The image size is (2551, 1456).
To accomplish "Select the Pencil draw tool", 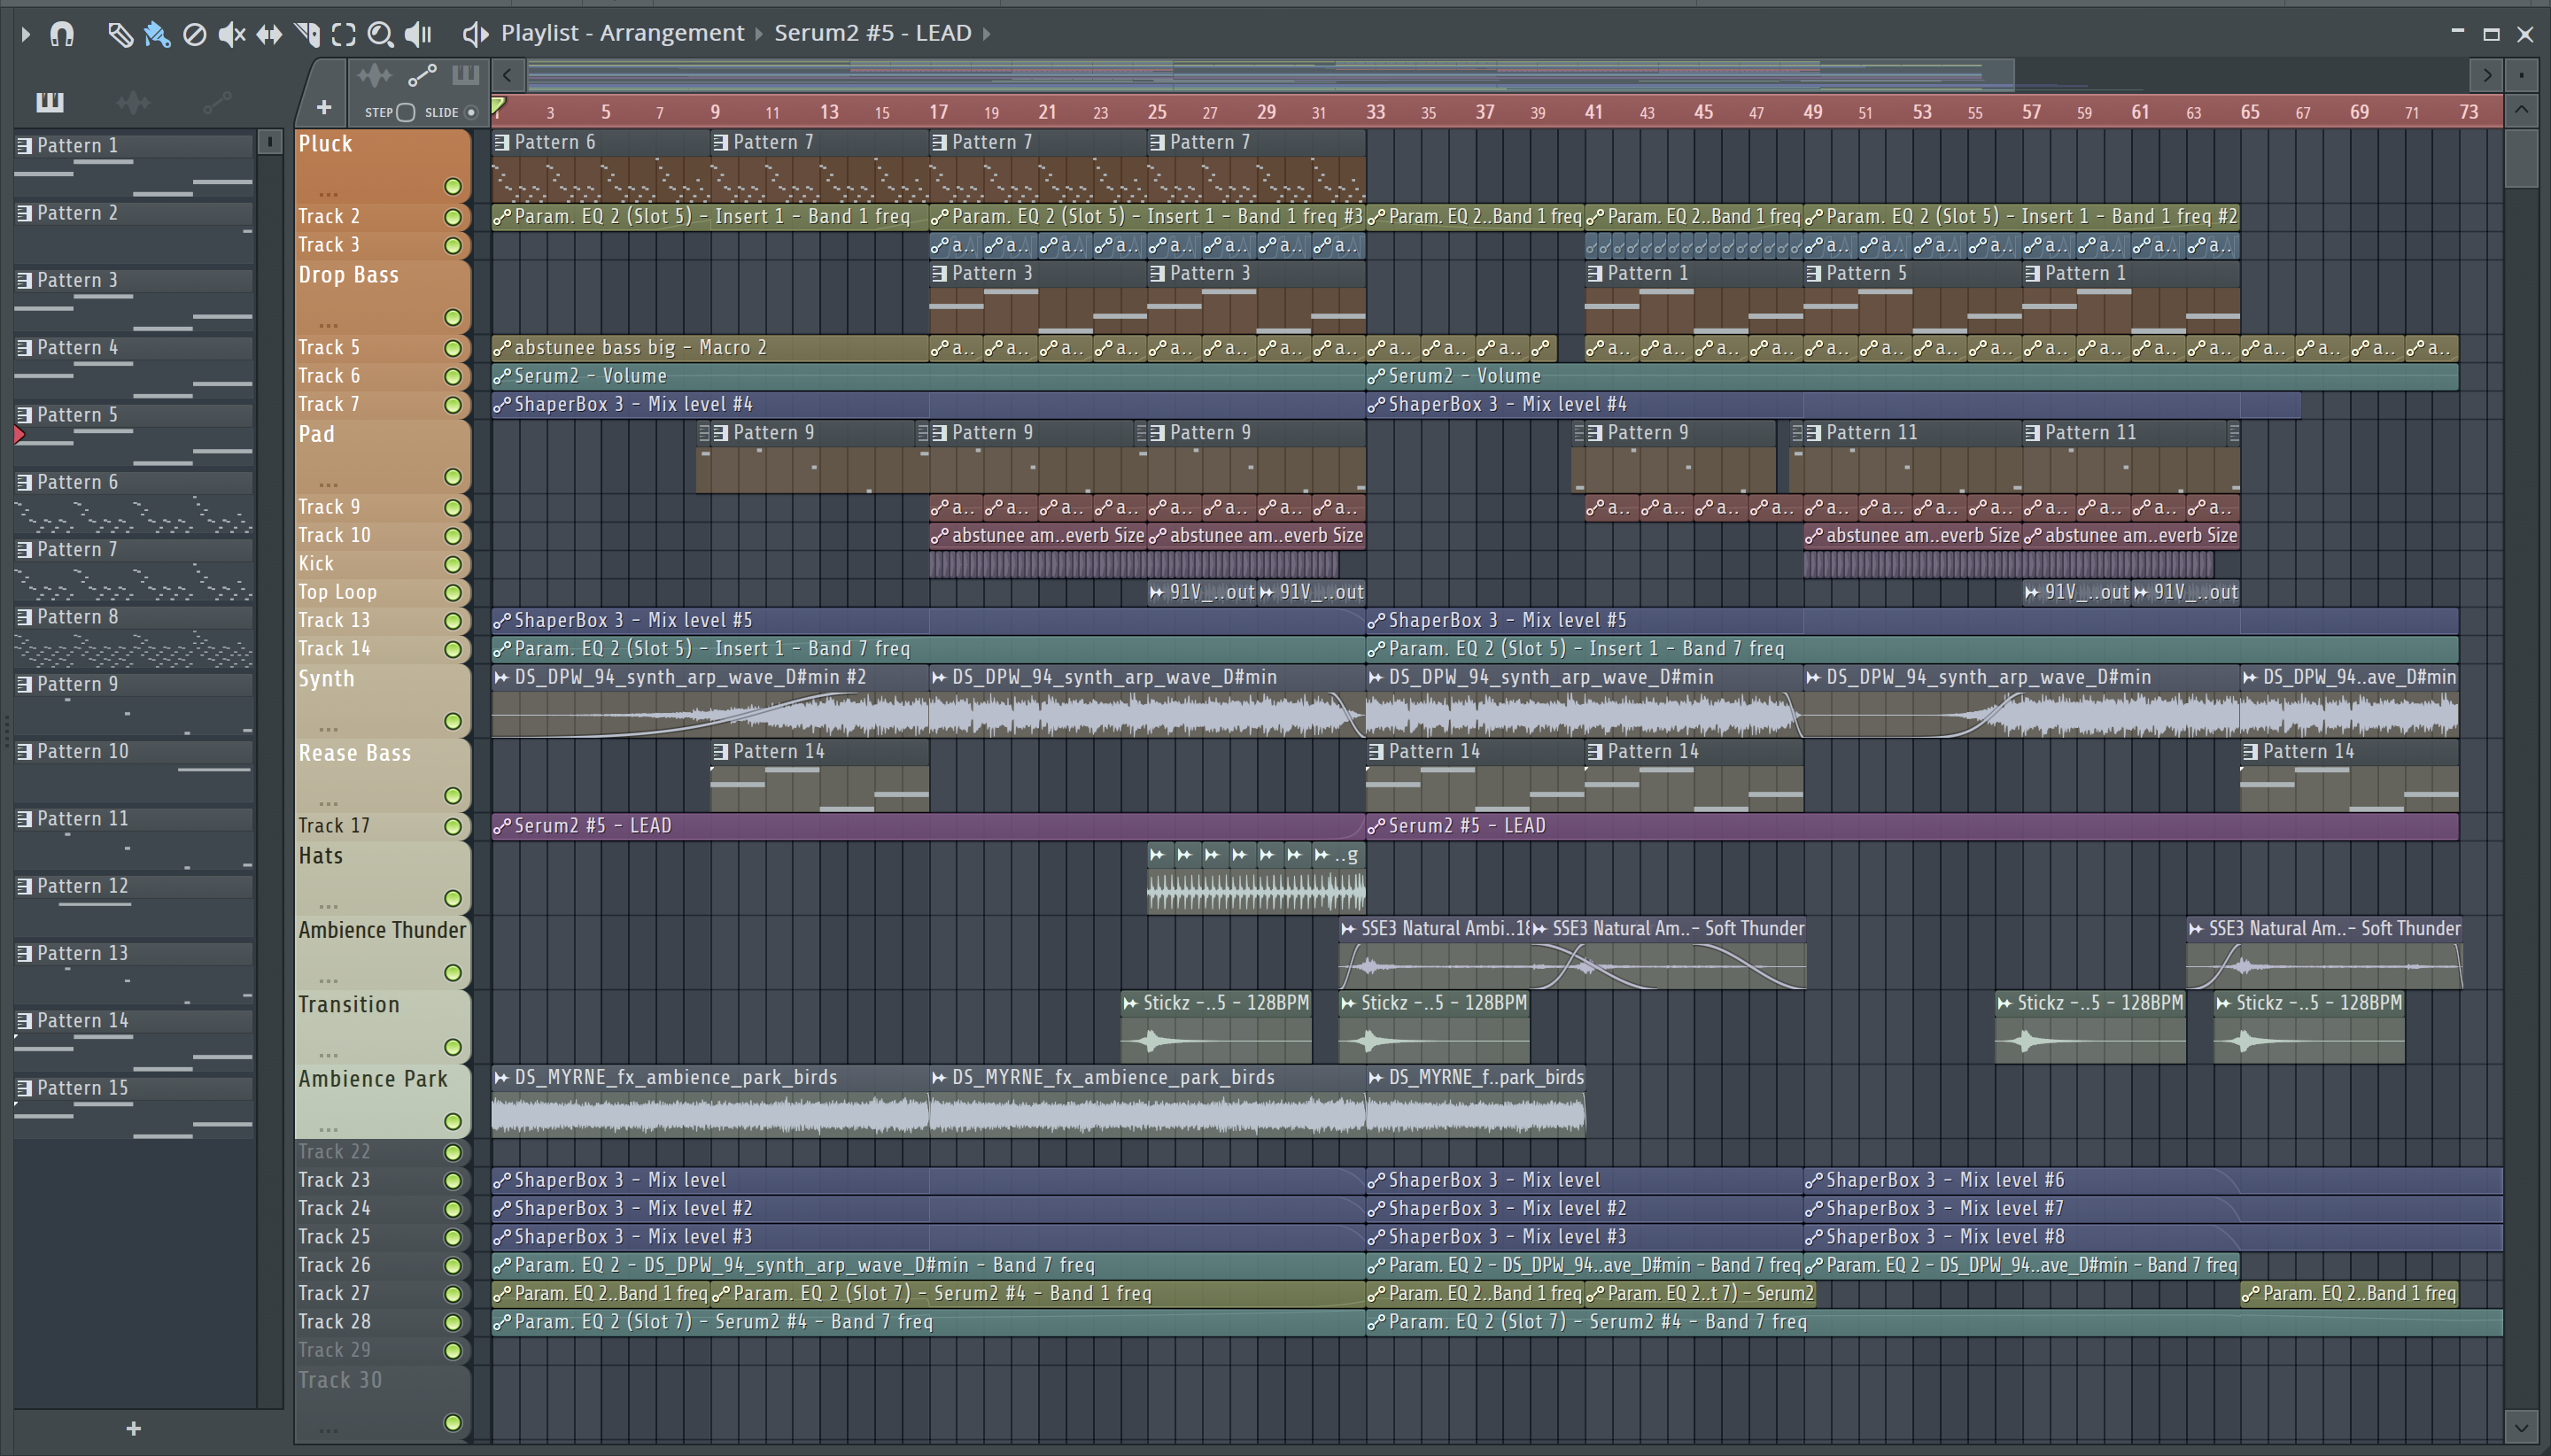I will (119, 34).
